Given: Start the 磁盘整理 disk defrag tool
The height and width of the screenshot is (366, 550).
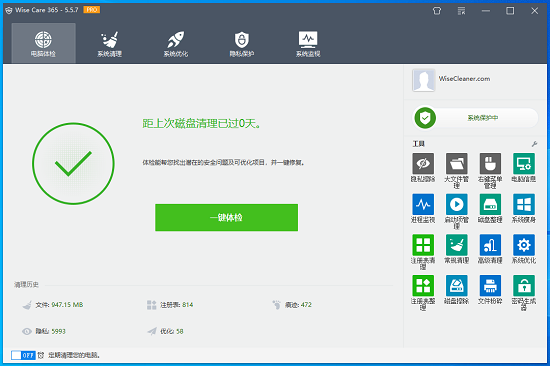Looking at the screenshot, I should click(490, 208).
